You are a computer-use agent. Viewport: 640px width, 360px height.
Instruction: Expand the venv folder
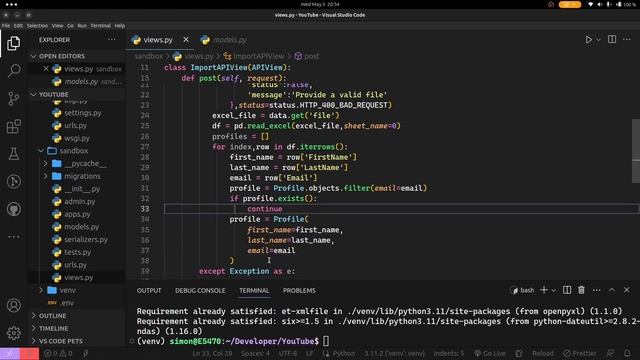point(41,290)
